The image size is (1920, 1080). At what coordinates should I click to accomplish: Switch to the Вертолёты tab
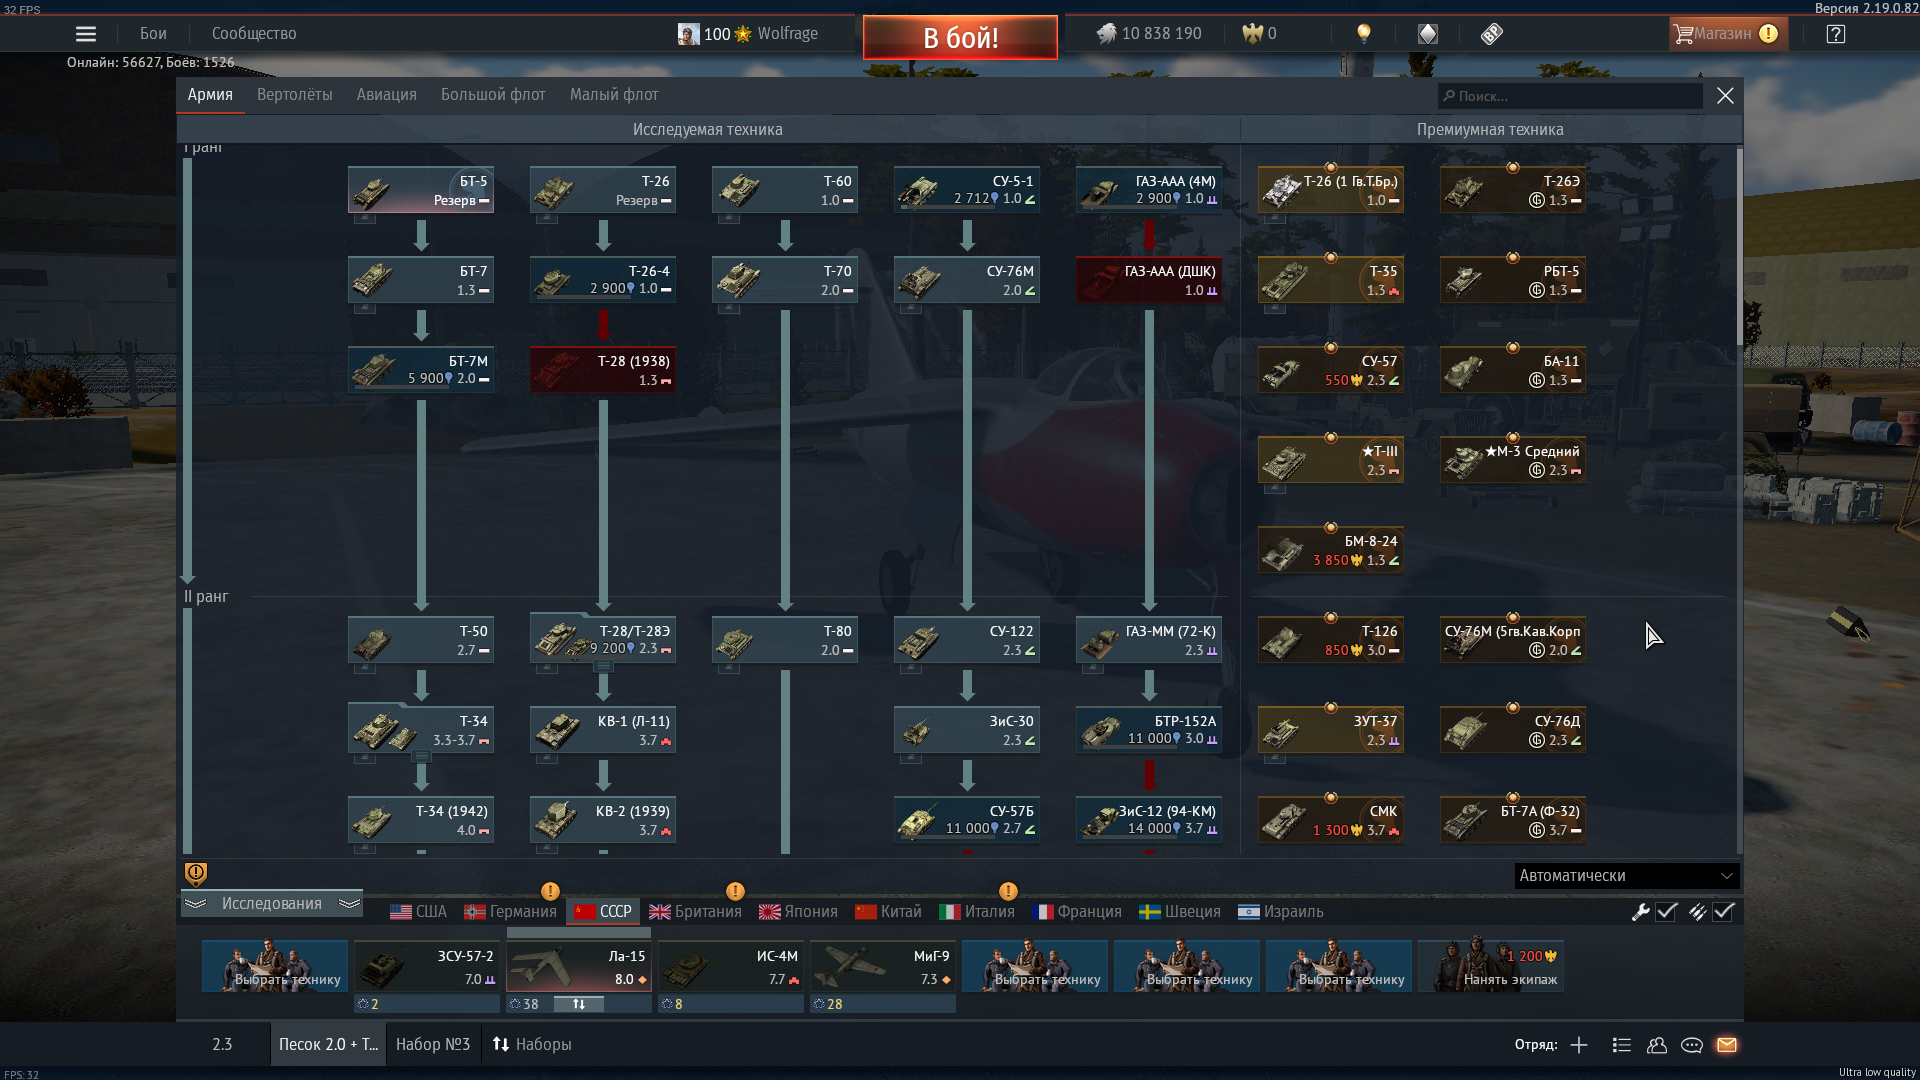(295, 95)
